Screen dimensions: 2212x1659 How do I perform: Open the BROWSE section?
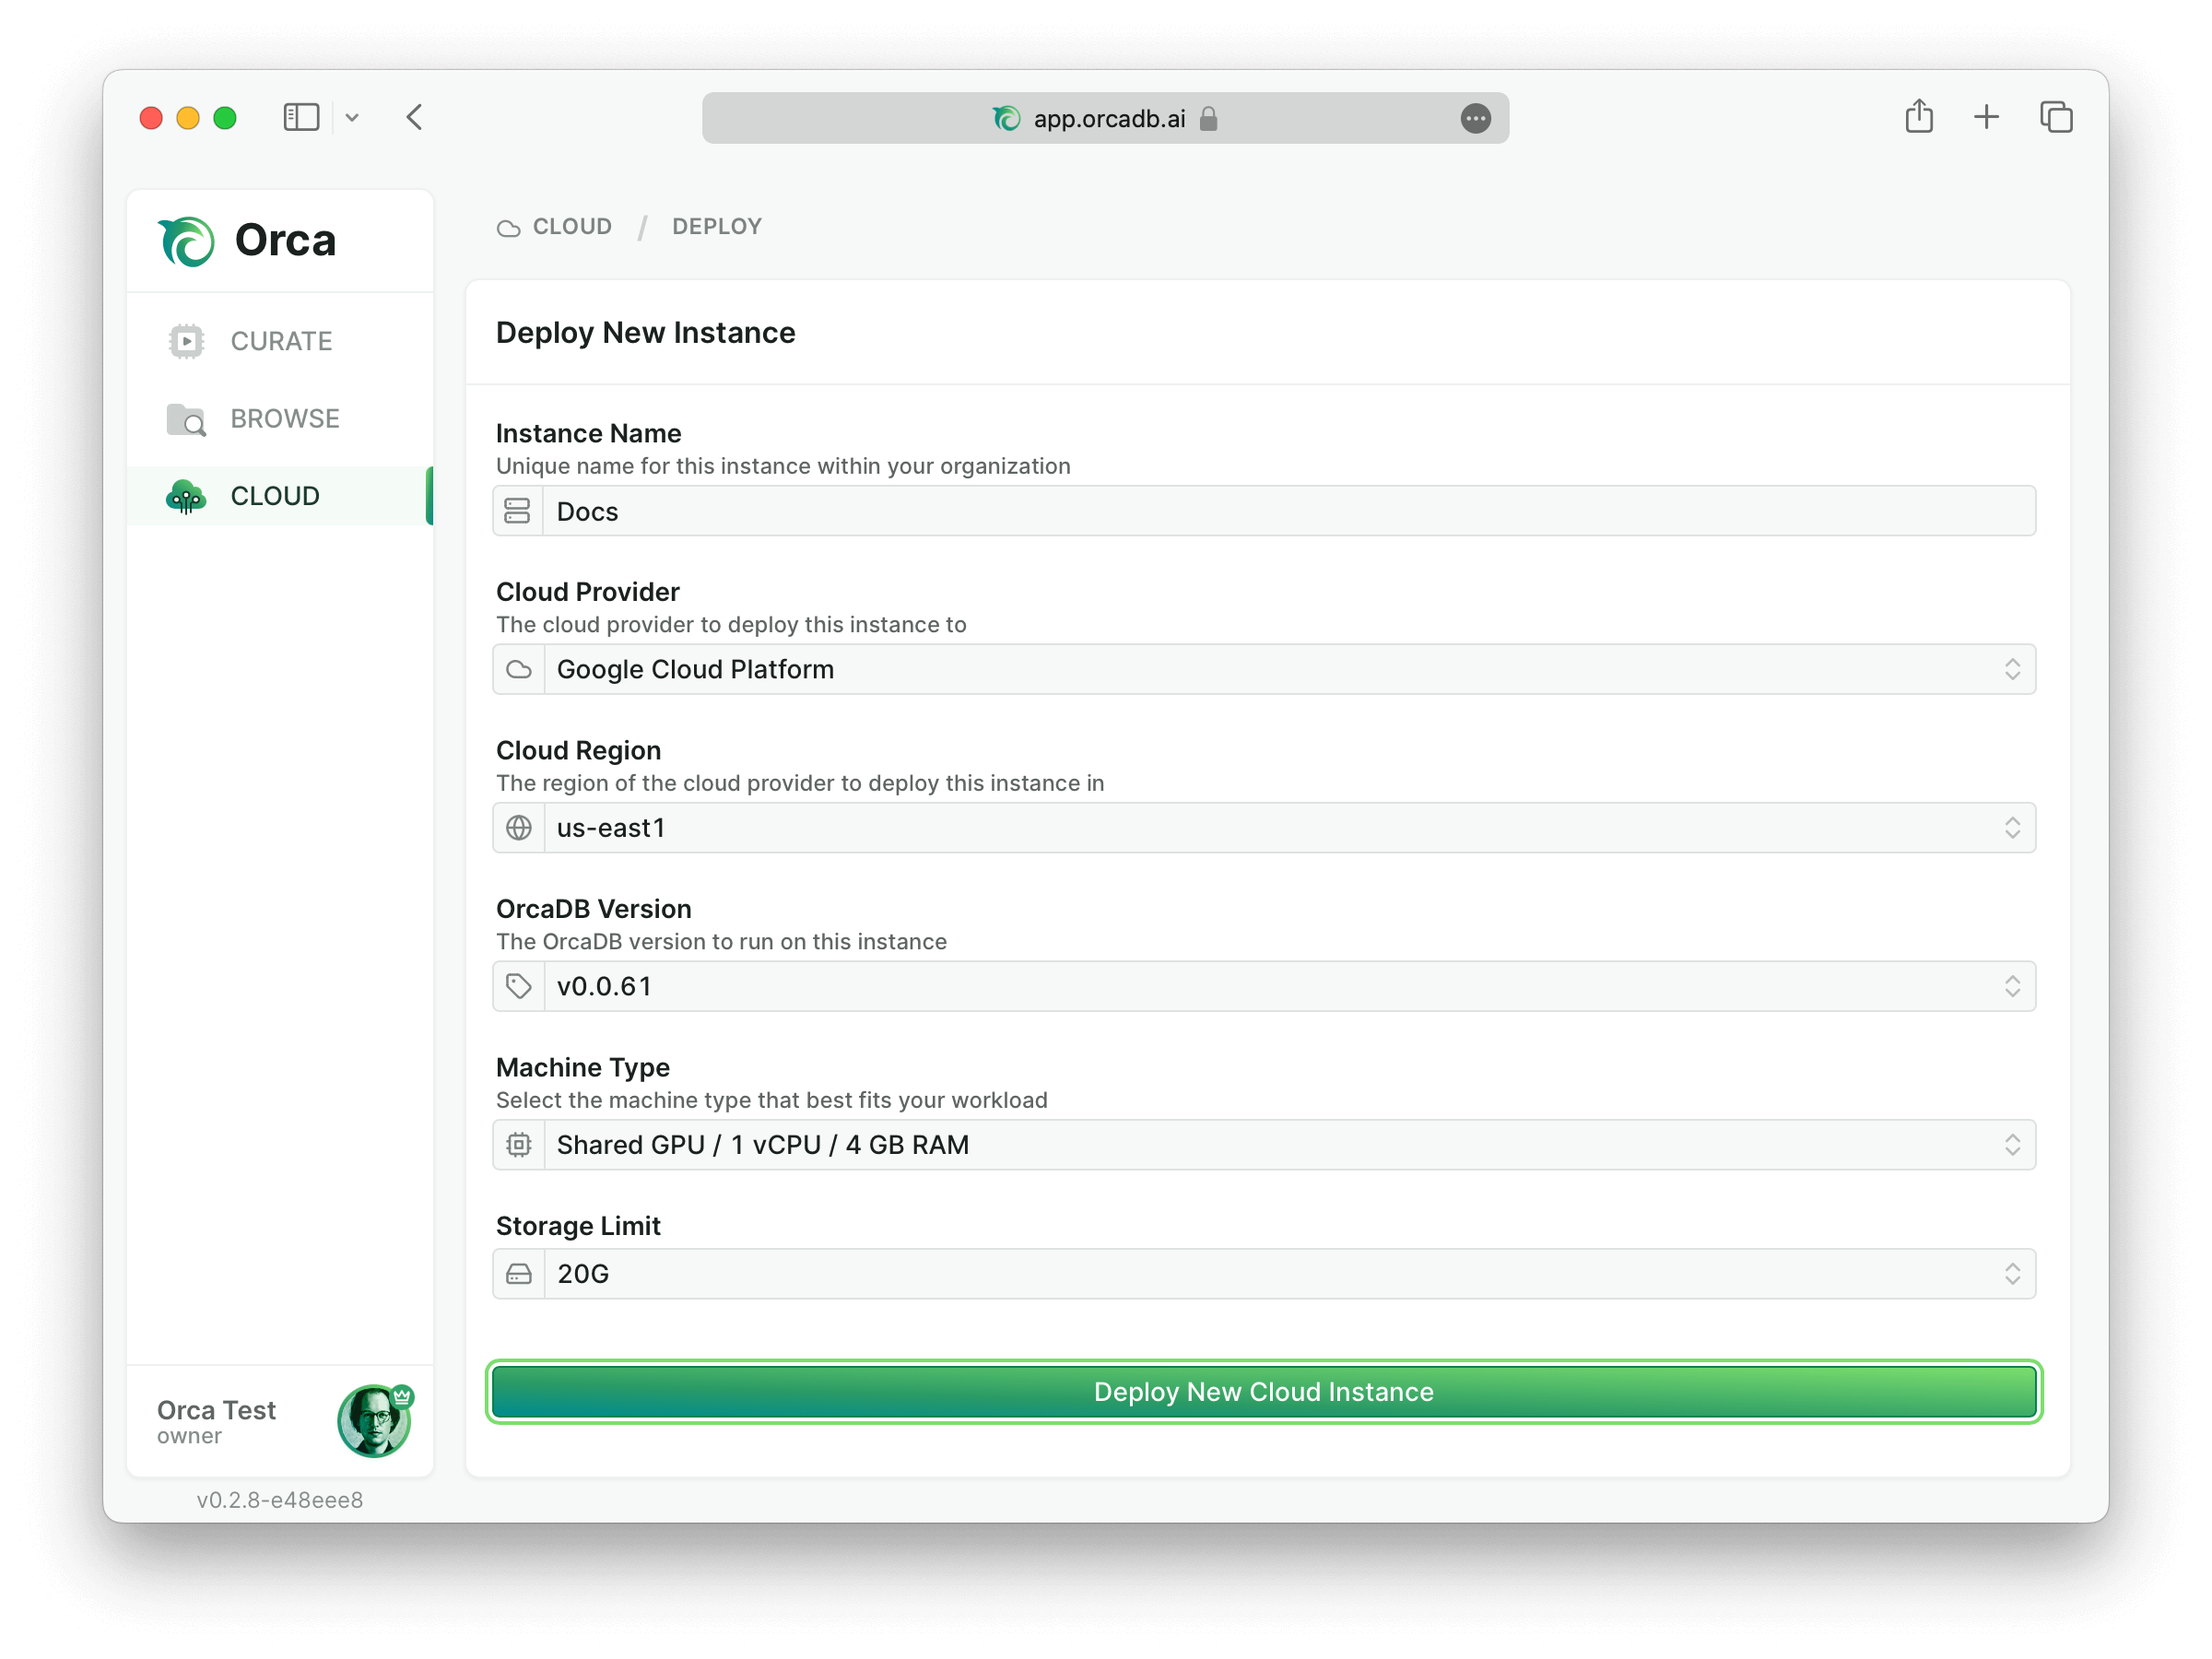(280, 419)
